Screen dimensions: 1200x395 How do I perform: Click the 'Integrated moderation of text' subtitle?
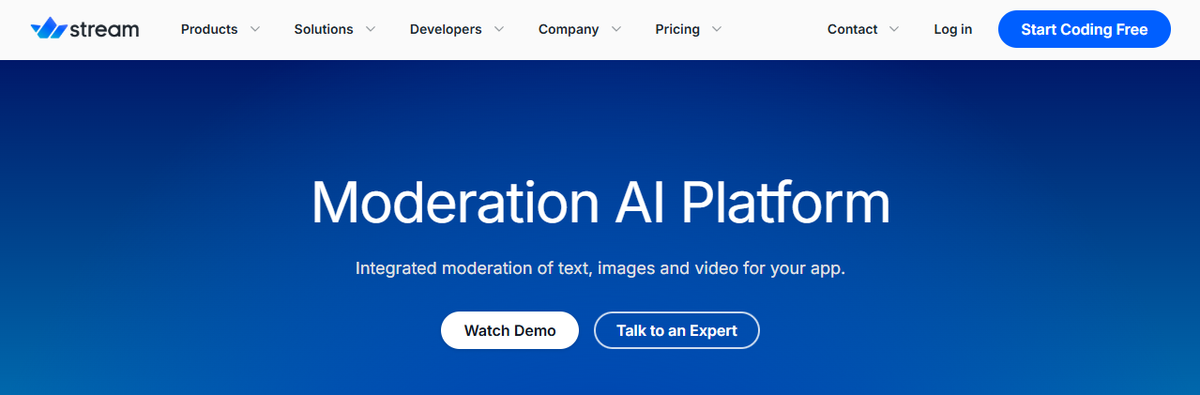pyautogui.click(x=600, y=269)
